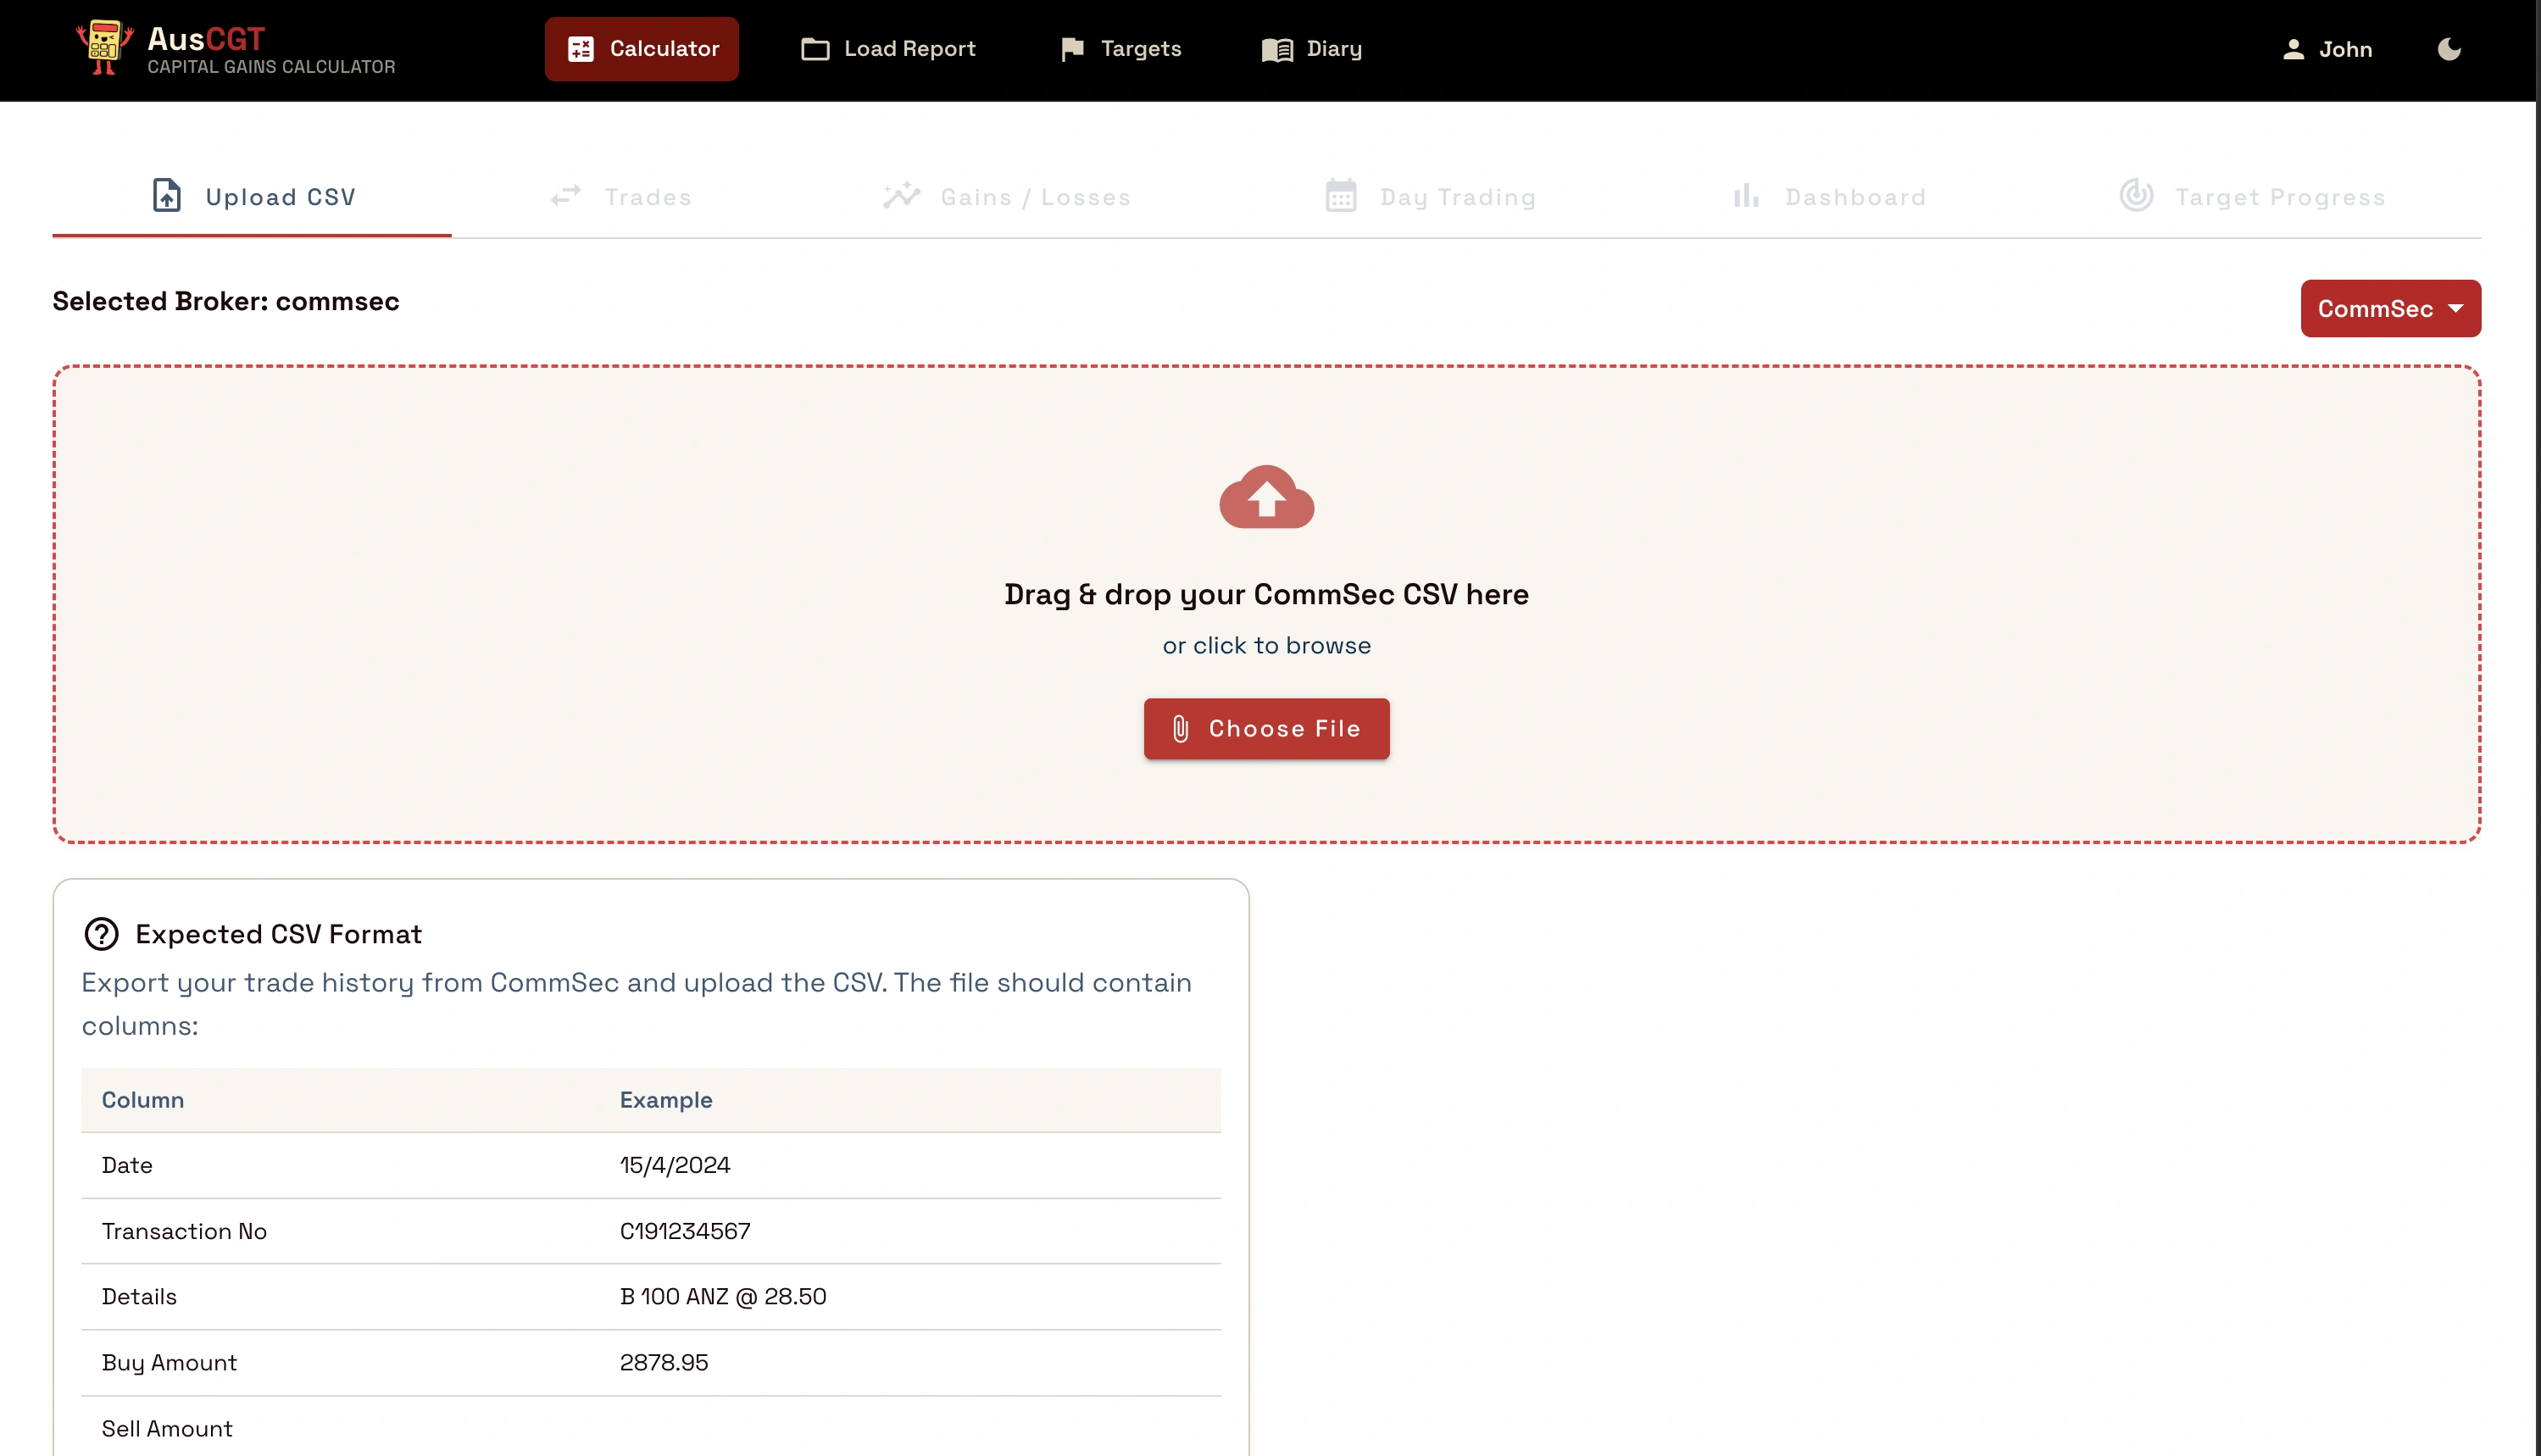
Task: View the Target Progress tab
Action: pos(2252,197)
